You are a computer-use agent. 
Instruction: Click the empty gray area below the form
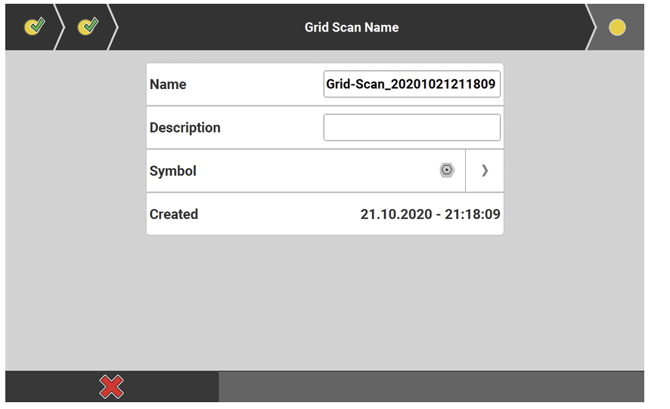tap(325, 300)
